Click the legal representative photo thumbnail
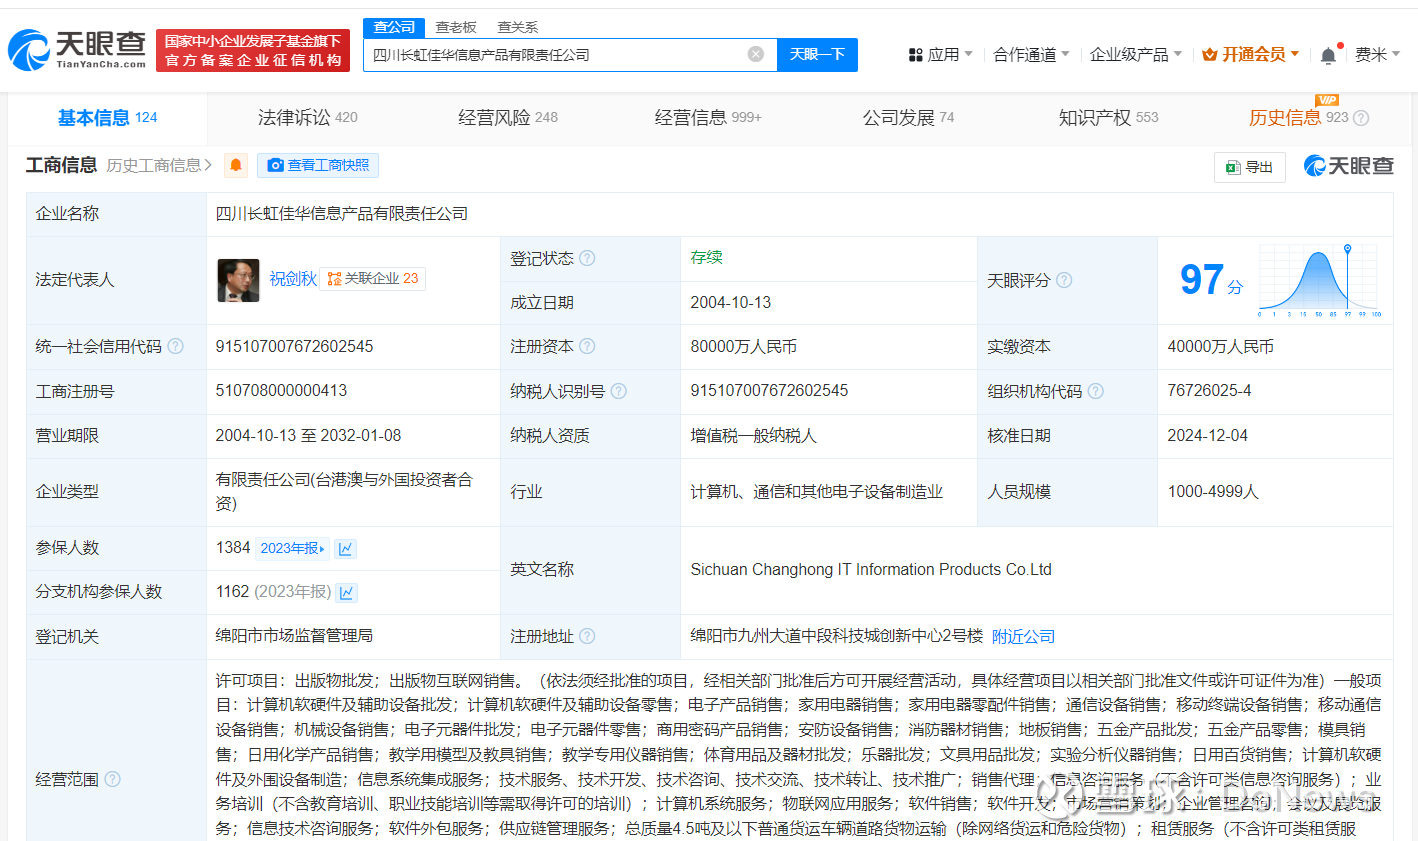The image size is (1418, 841). click(x=238, y=280)
